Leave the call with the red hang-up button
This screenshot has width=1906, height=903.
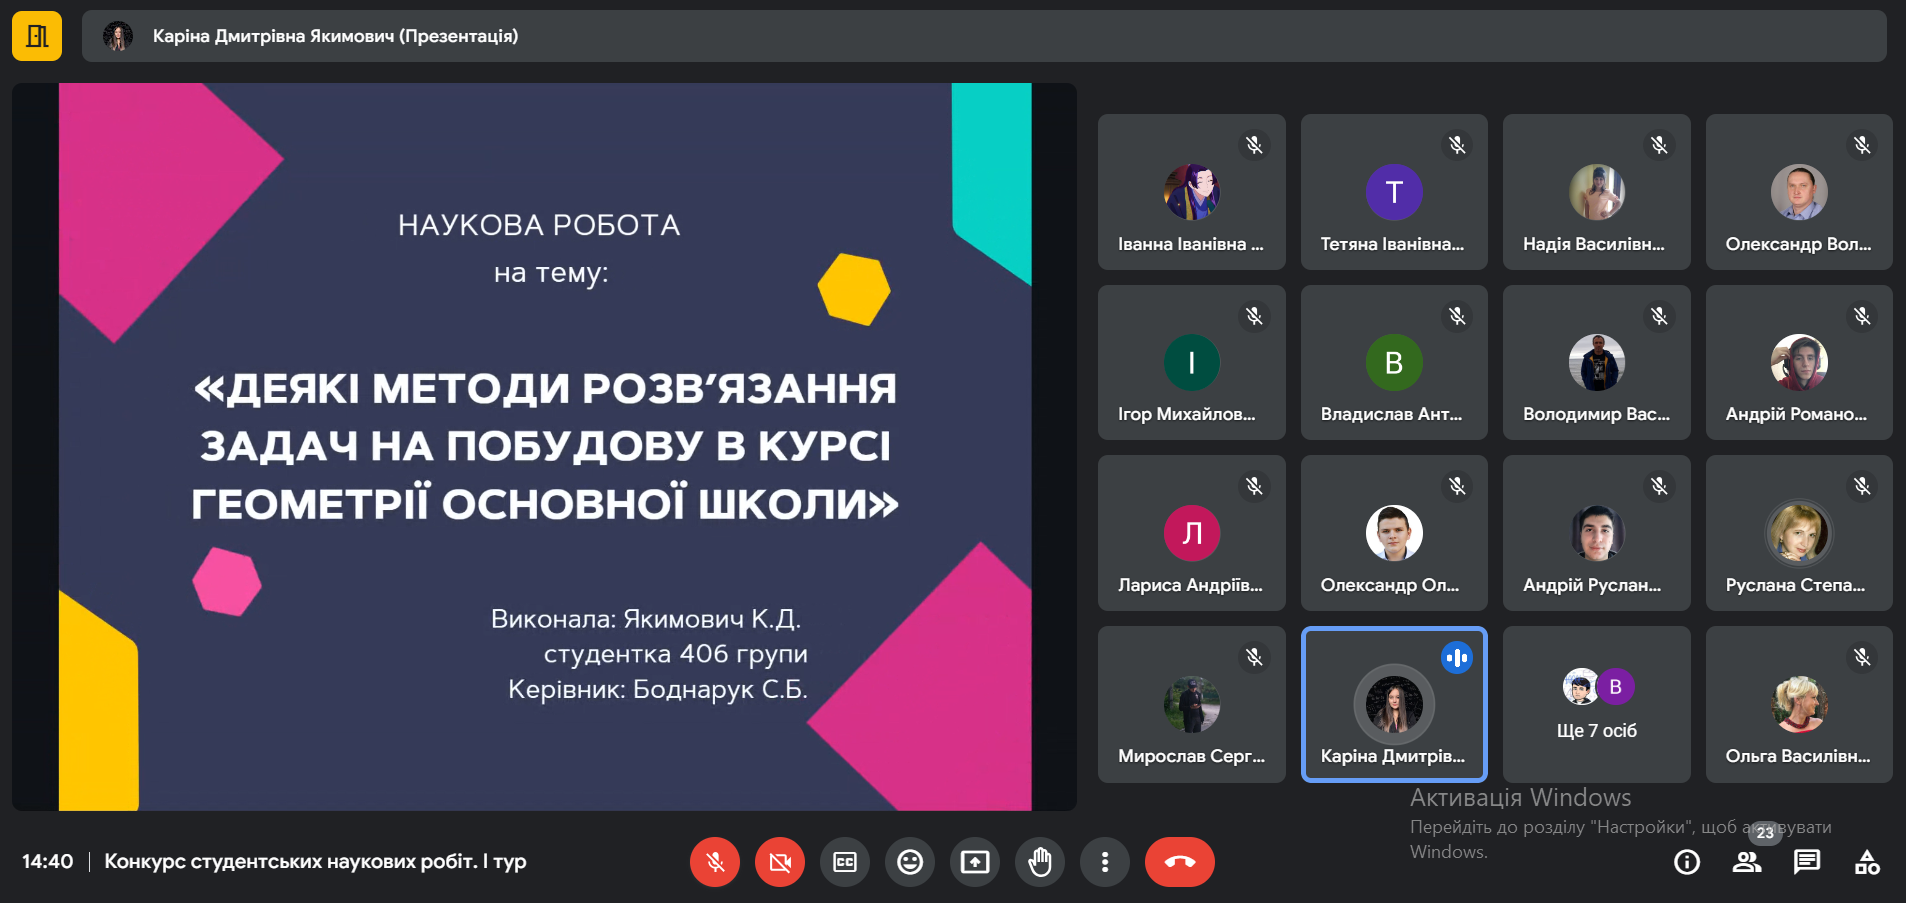(x=1180, y=862)
